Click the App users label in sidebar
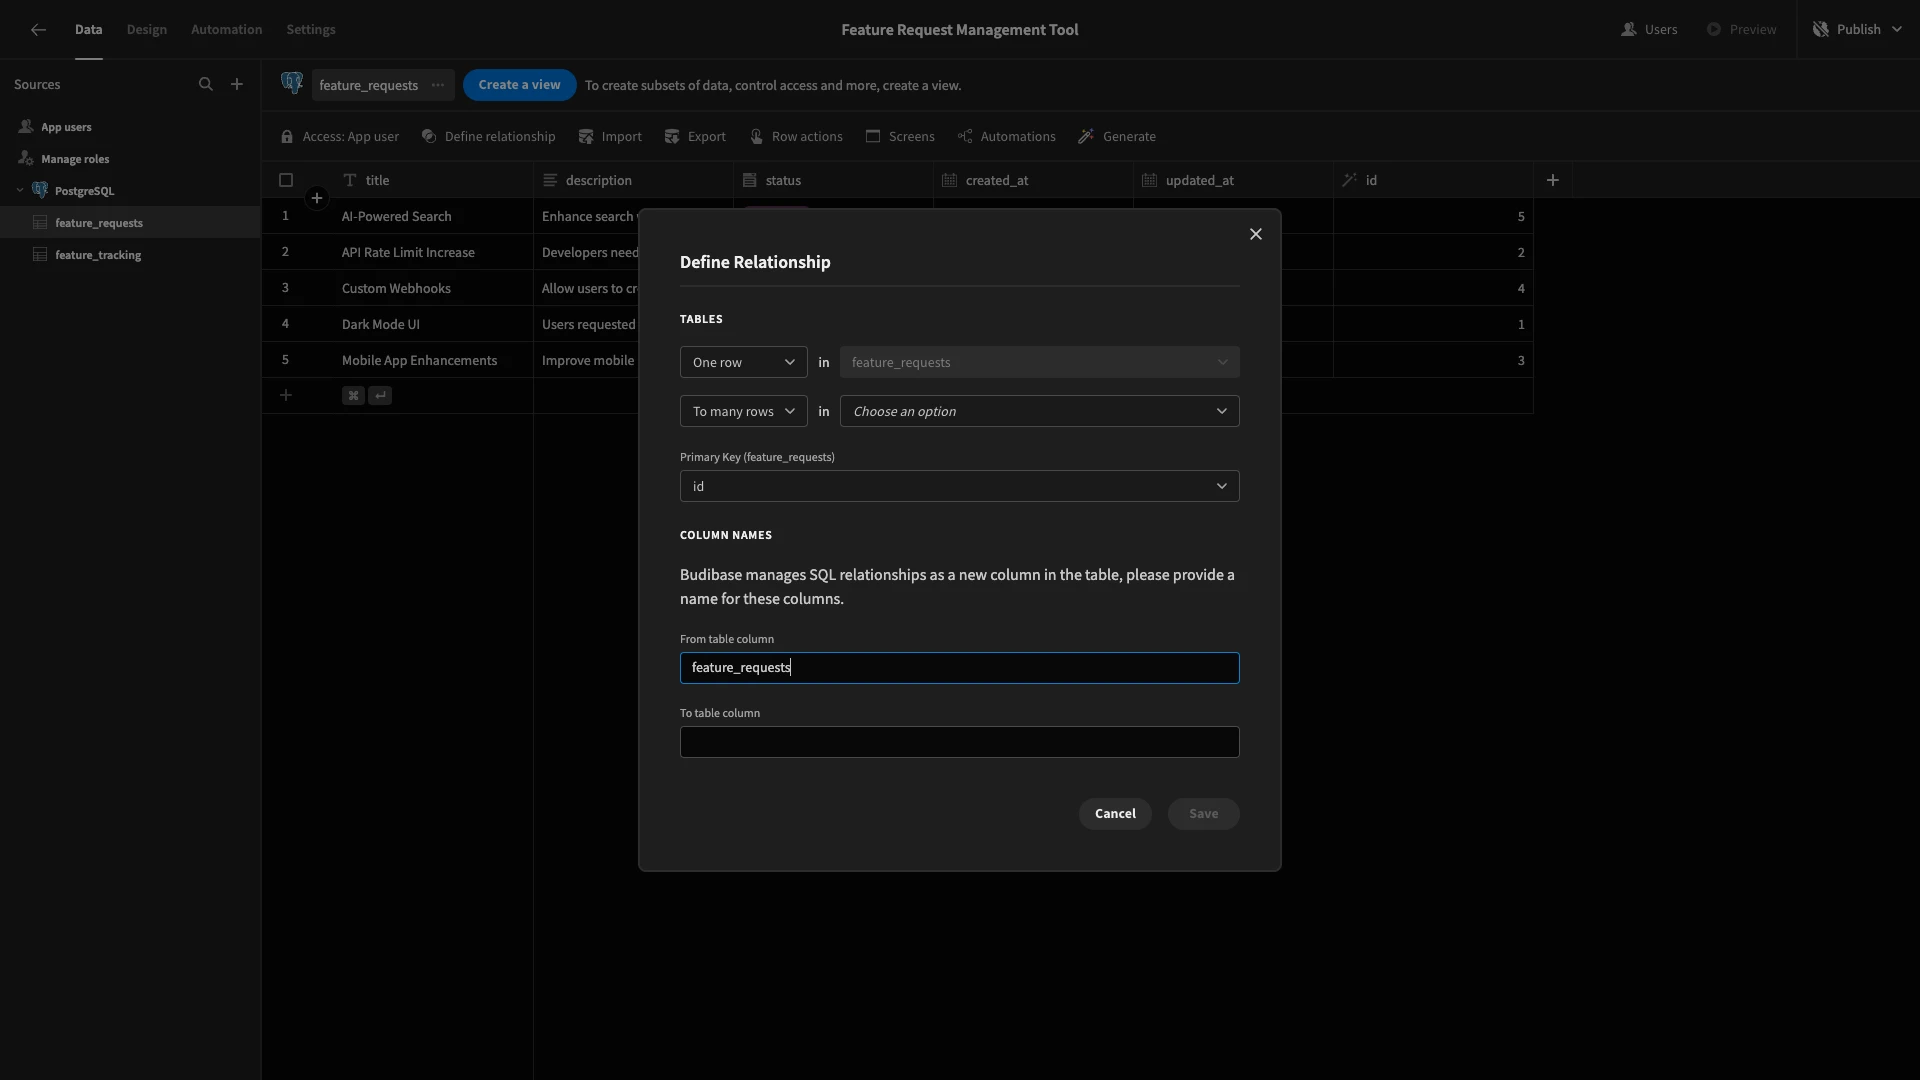 (66, 127)
